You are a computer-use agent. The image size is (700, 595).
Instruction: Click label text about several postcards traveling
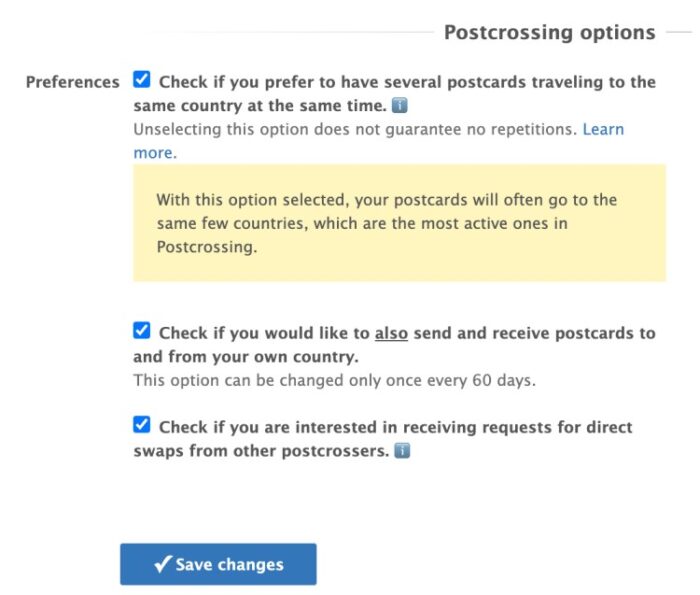pyautogui.click(x=394, y=94)
